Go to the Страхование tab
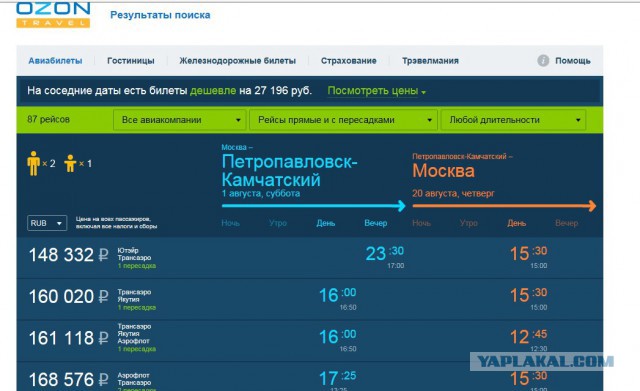 tap(349, 61)
